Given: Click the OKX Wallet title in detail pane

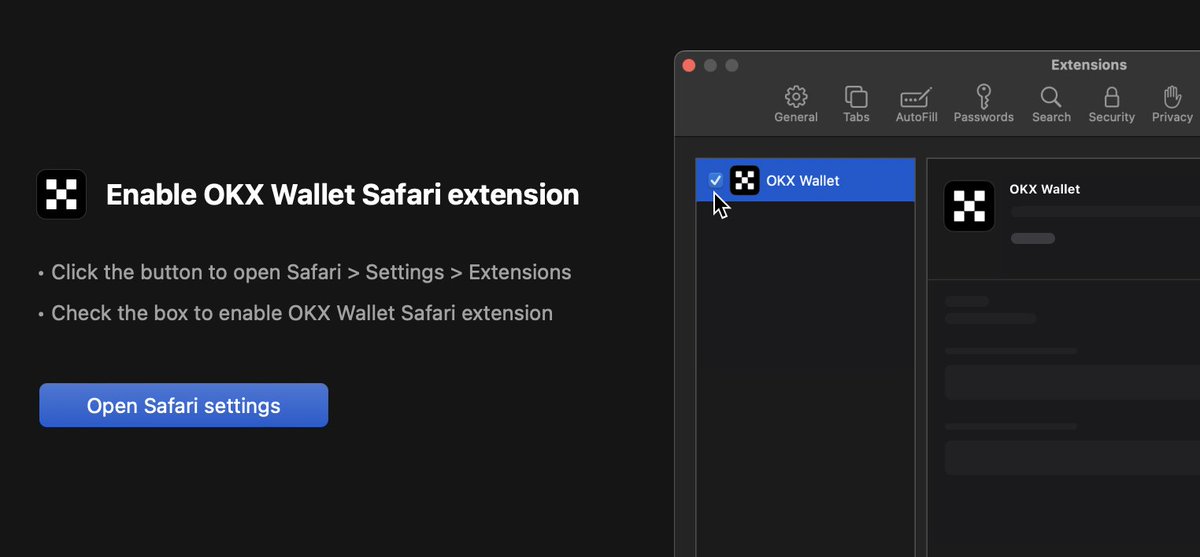Looking at the screenshot, I should [x=1045, y=189].
